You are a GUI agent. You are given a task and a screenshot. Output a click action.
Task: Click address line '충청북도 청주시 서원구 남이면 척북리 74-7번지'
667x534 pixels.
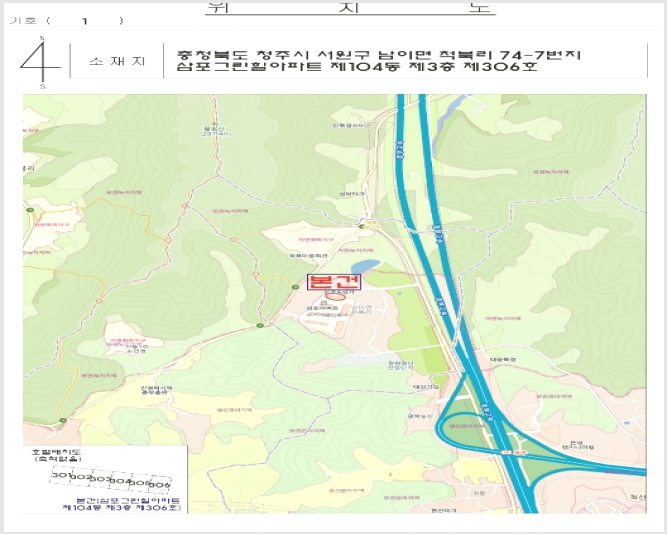[378, 55]
